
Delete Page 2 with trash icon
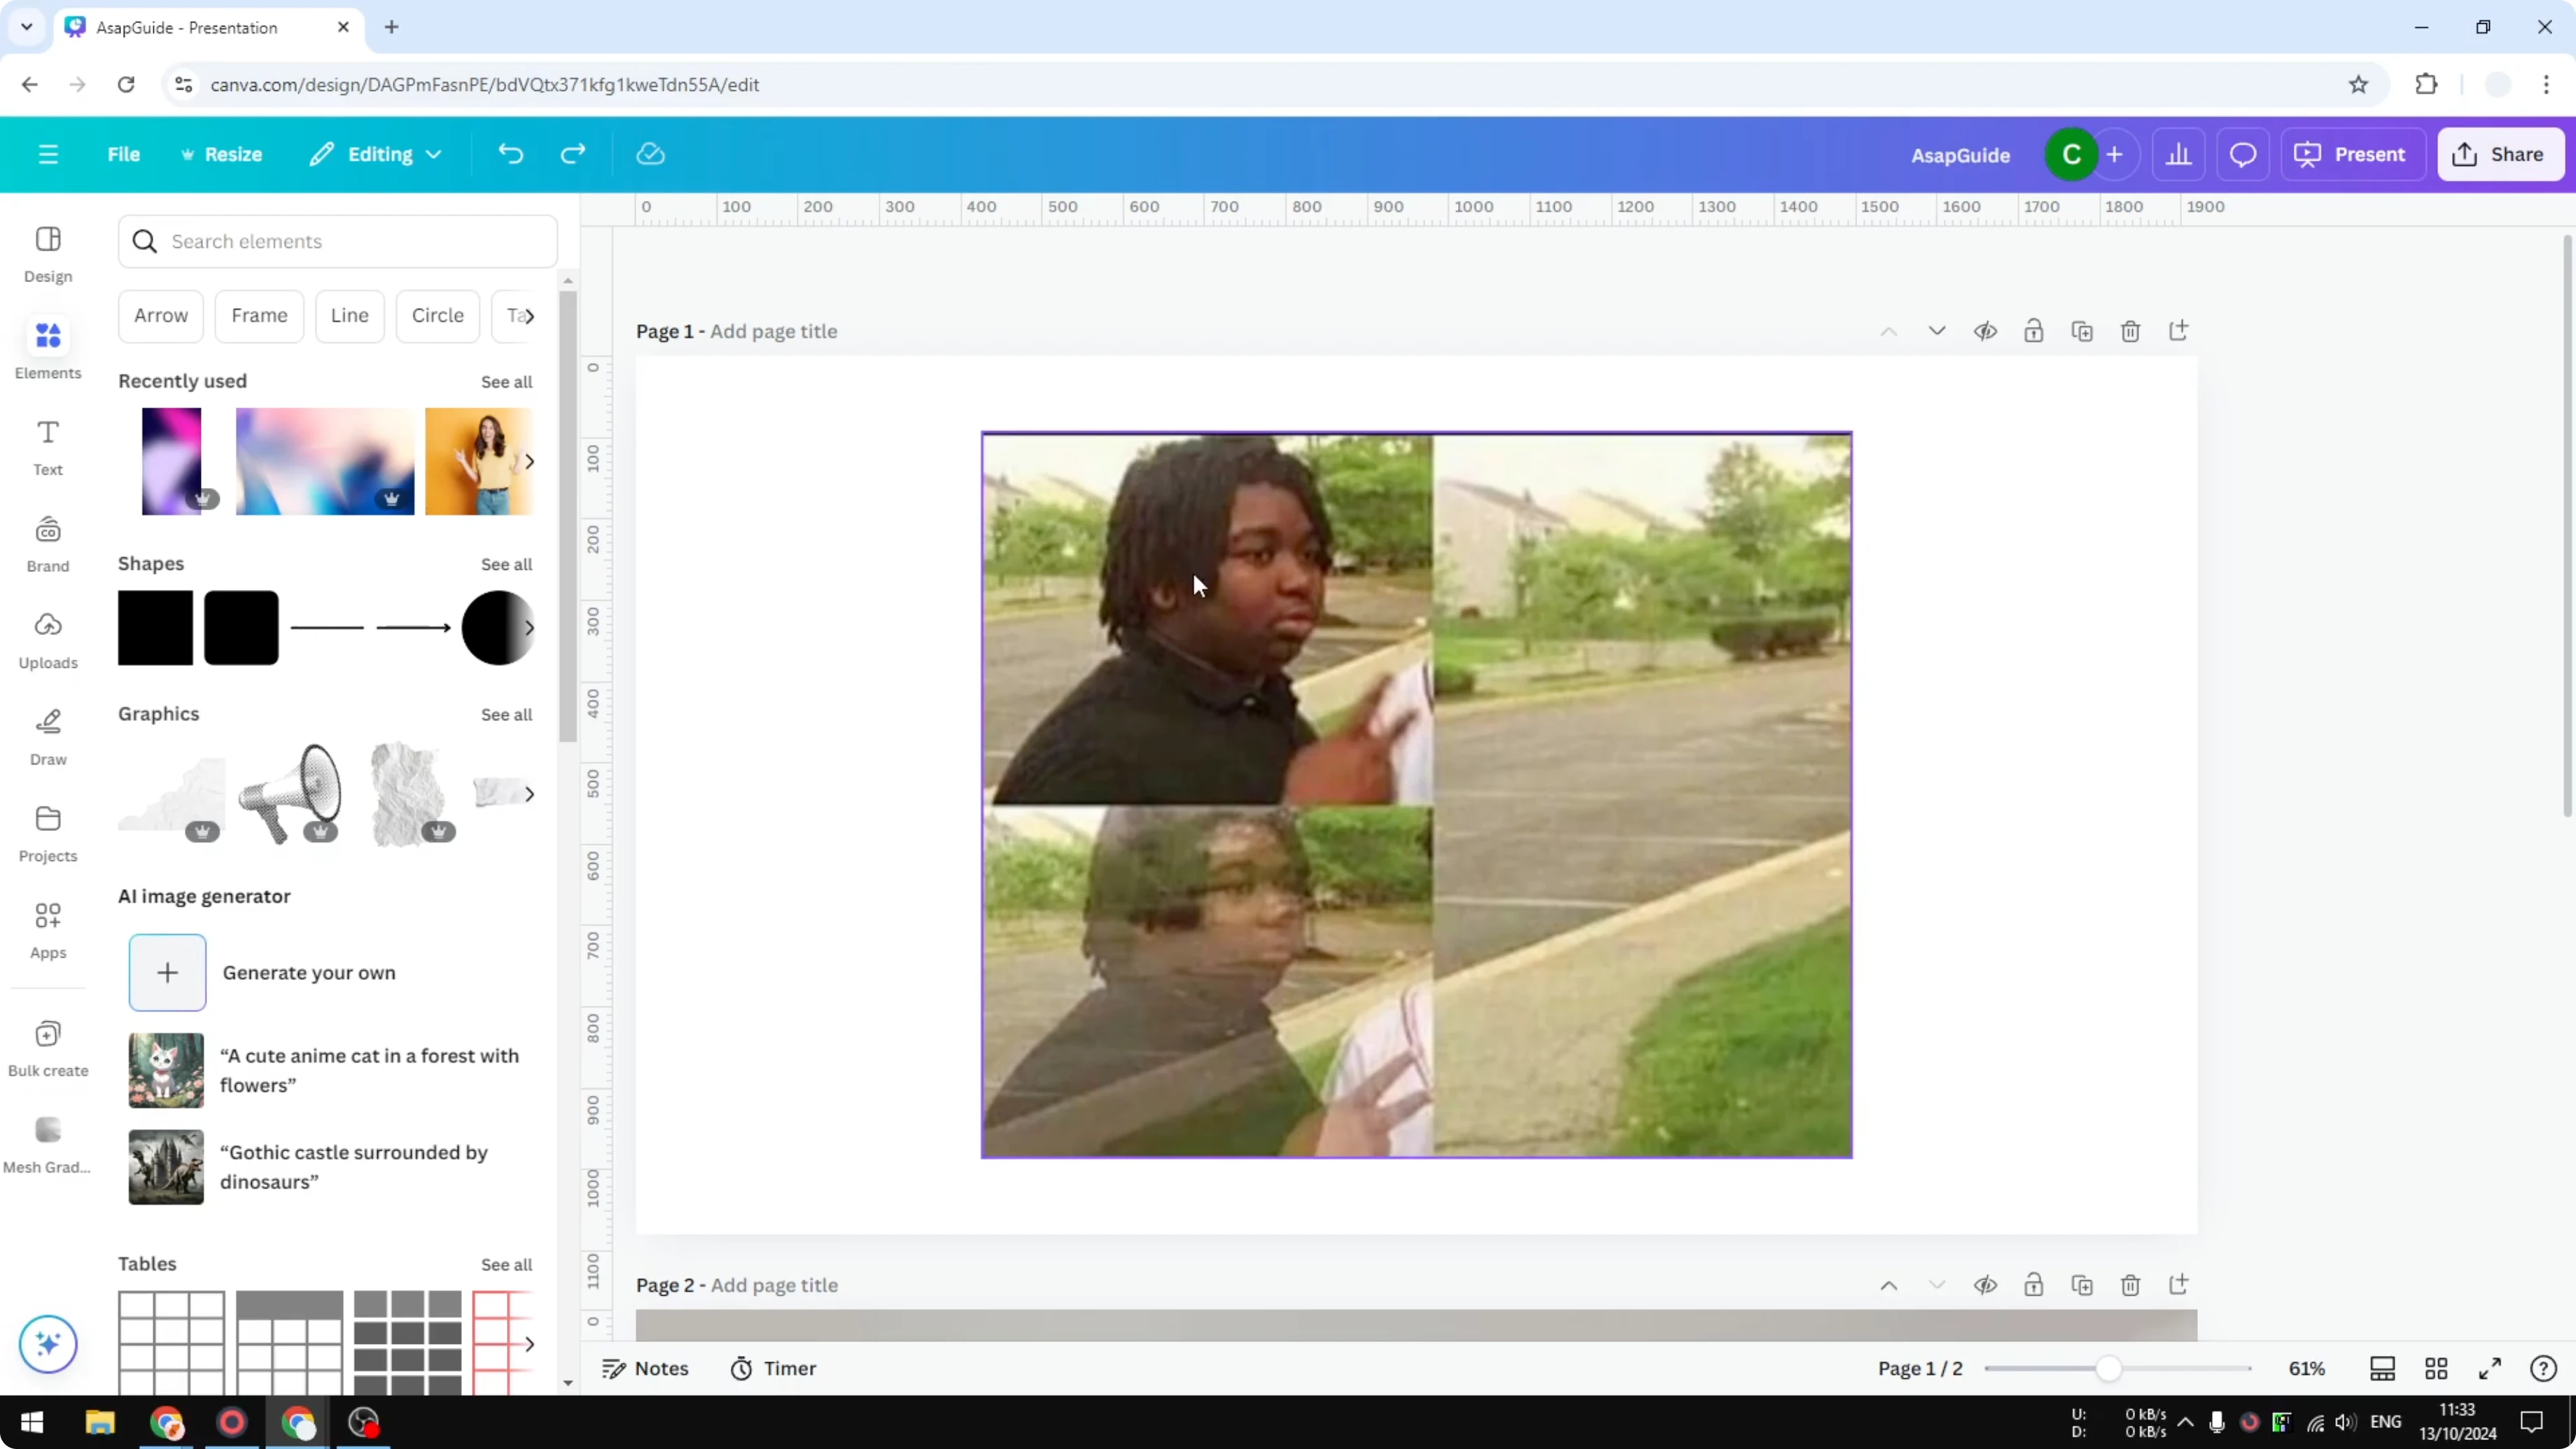tap(2130, 1285)
